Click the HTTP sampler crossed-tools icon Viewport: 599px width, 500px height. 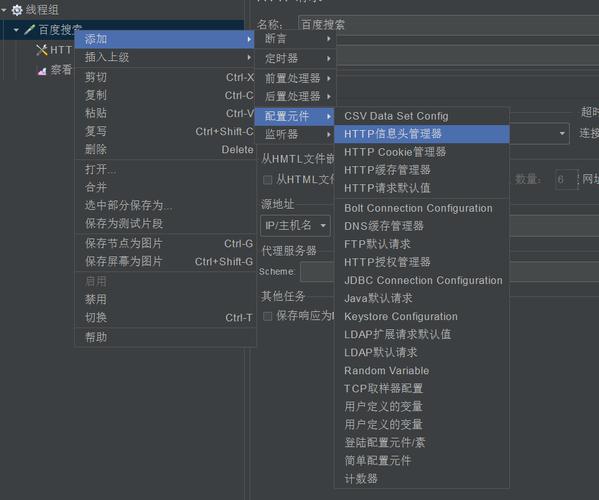(42, 50)
